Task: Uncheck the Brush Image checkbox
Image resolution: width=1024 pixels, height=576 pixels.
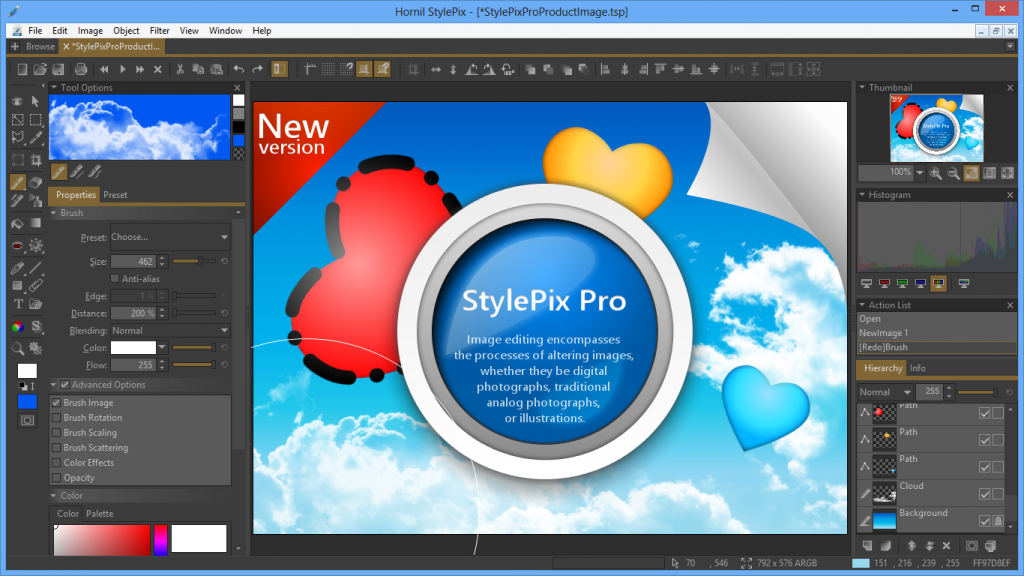Action: click(57, 403)
